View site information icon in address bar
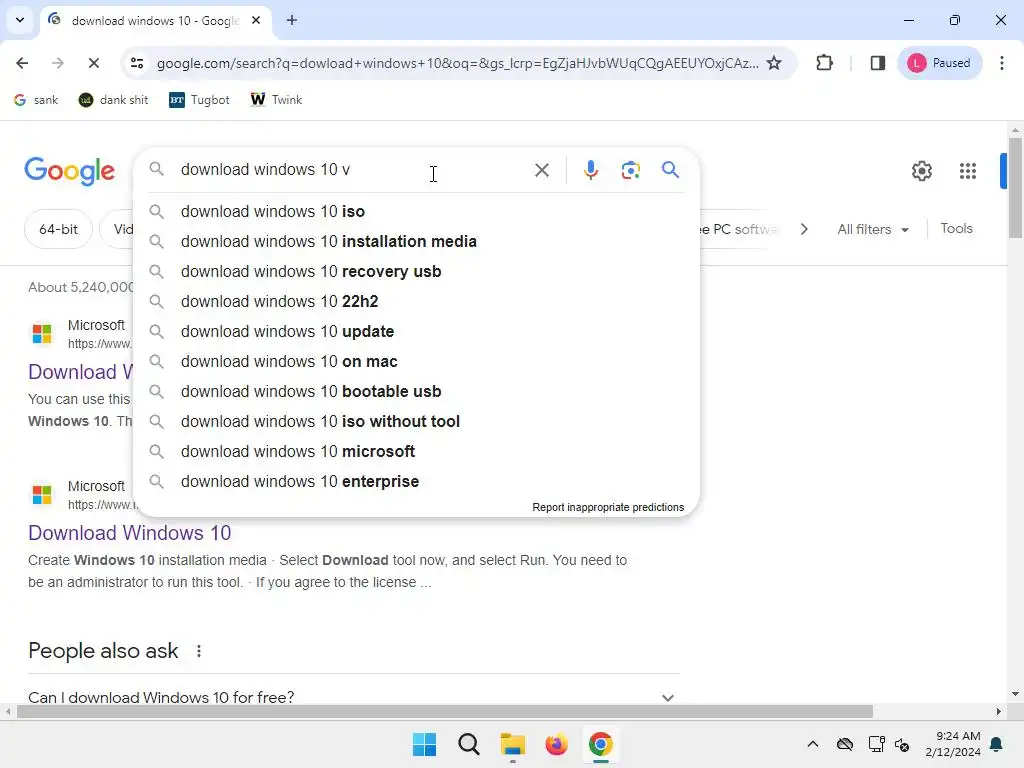Viewport: 1024px width, 768px height. pos(137,63)
